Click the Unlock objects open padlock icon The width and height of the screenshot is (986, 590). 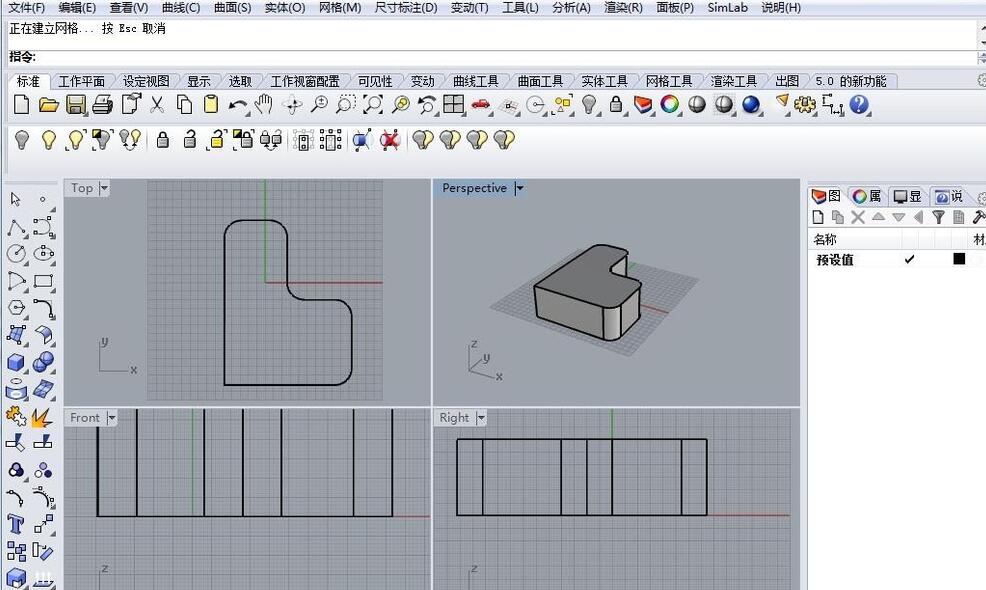click(x=190, y=140)
